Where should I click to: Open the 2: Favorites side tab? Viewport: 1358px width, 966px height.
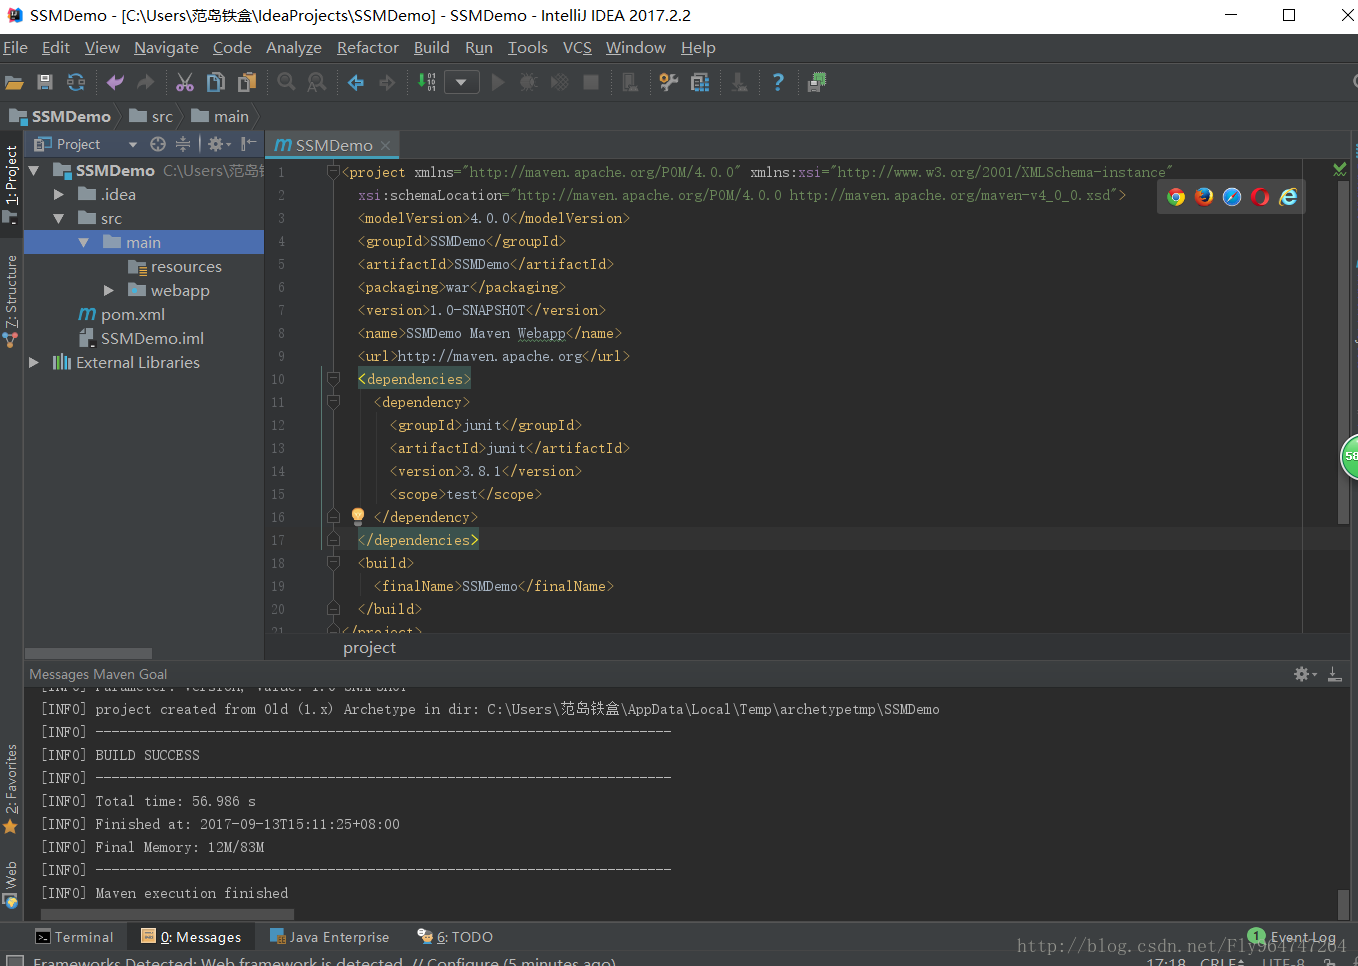tap(11, 789)
